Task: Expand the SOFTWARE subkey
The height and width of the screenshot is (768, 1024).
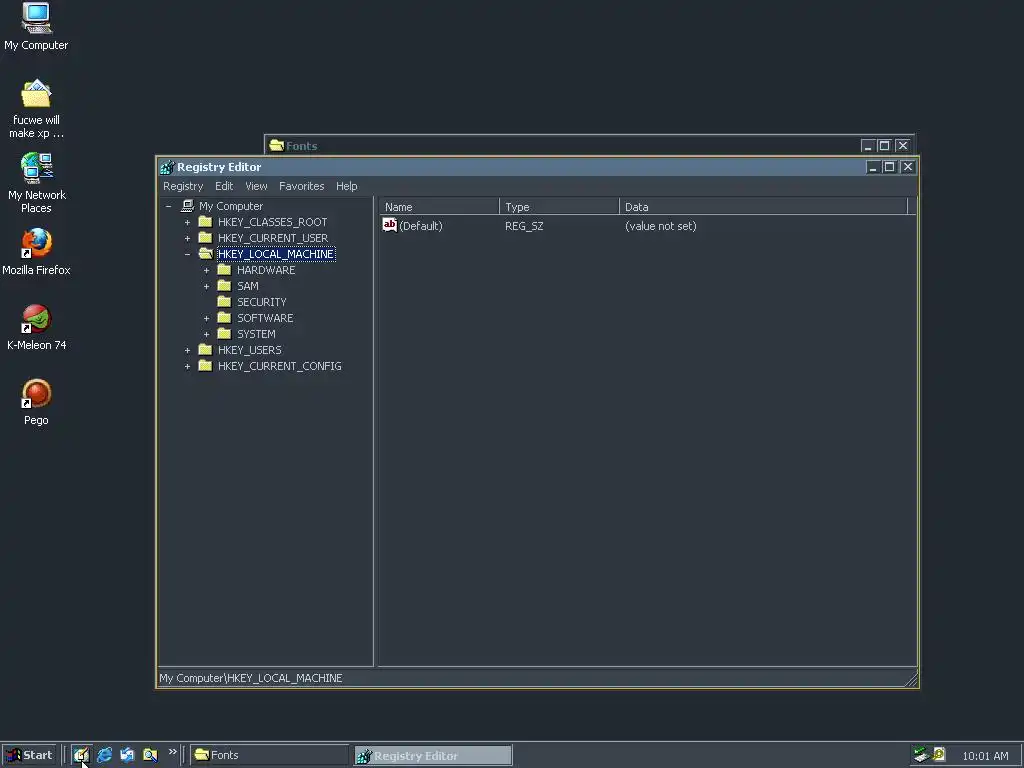Action: [x=206, y=318]
